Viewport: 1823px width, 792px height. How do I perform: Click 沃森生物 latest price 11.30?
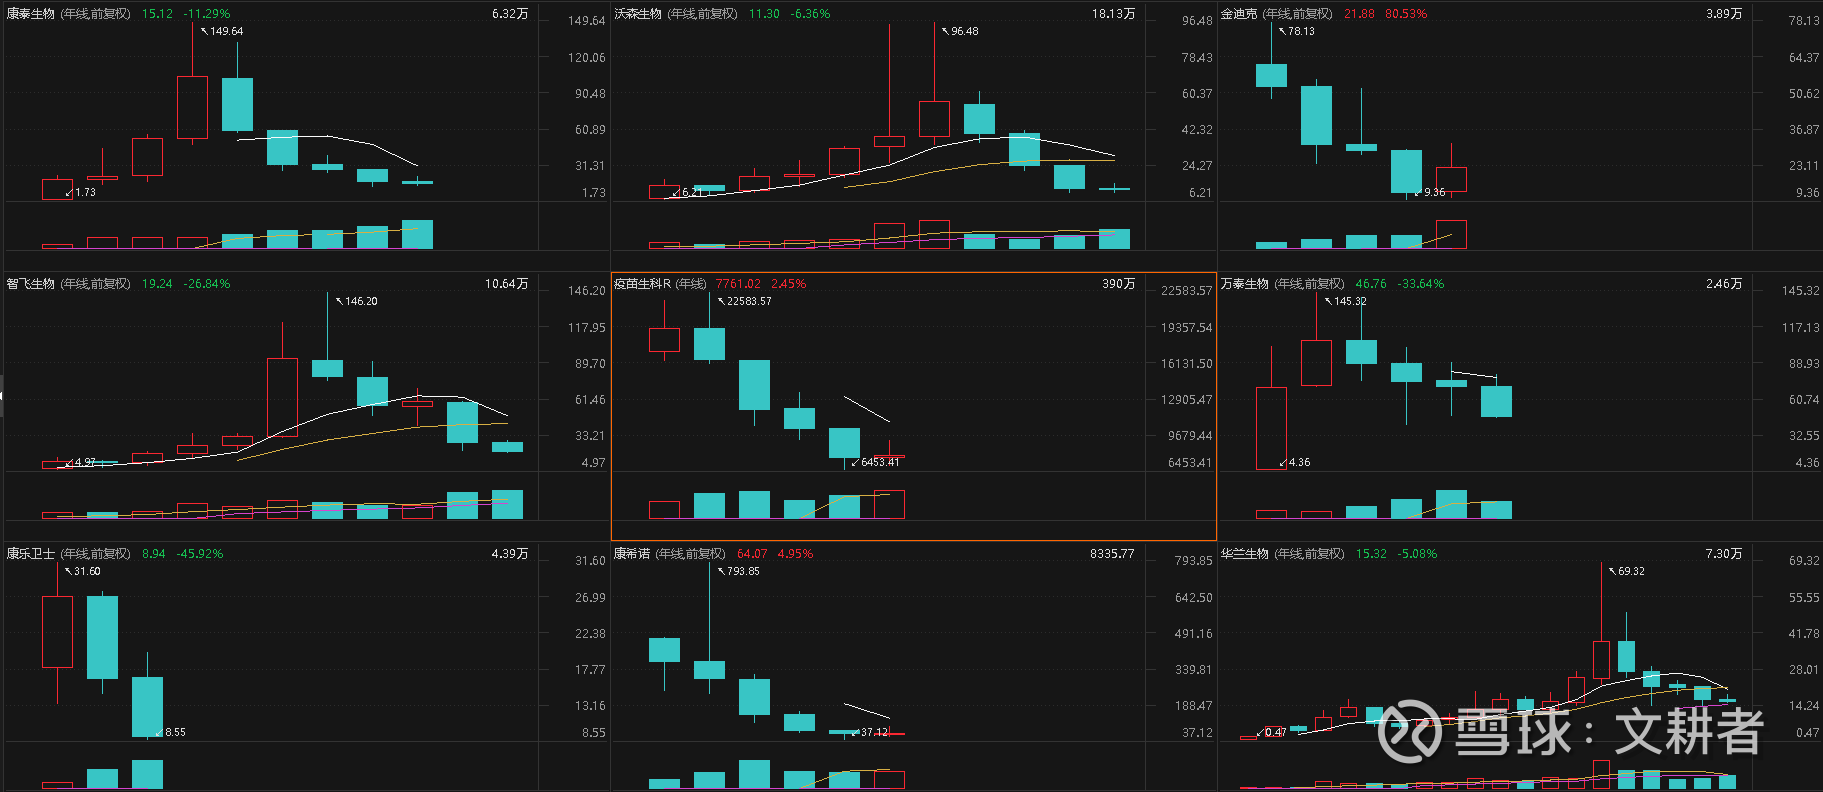tap(764, 14)
